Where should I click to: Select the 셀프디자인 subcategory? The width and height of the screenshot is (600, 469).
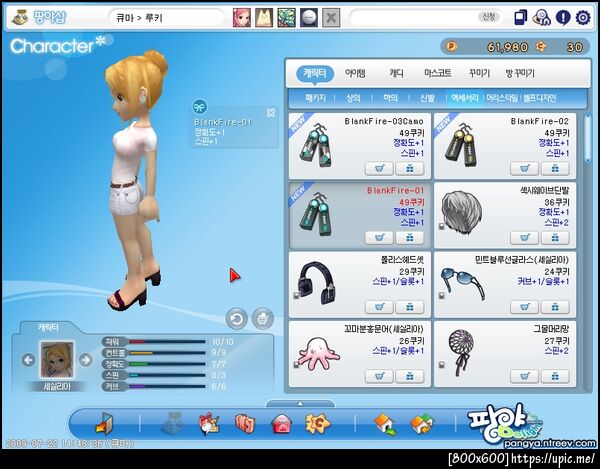point(540,98)
